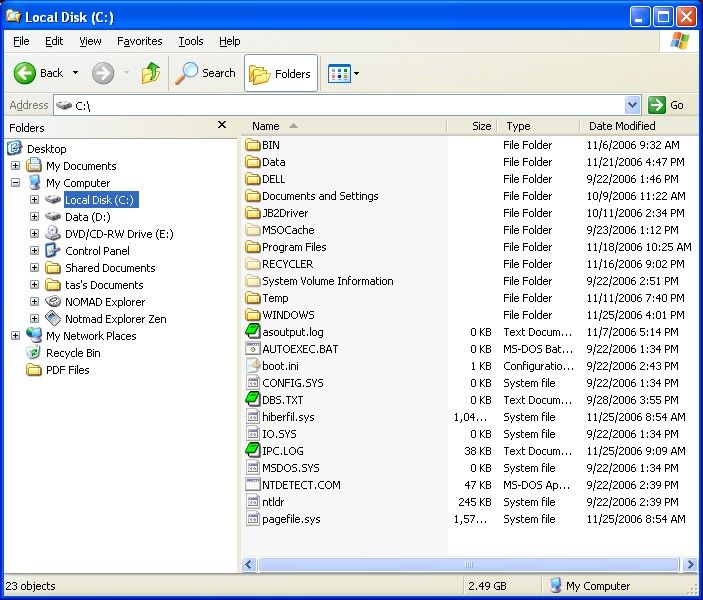703x600 pixels.
Task: Sort by the Name column header
Action: 344,126
